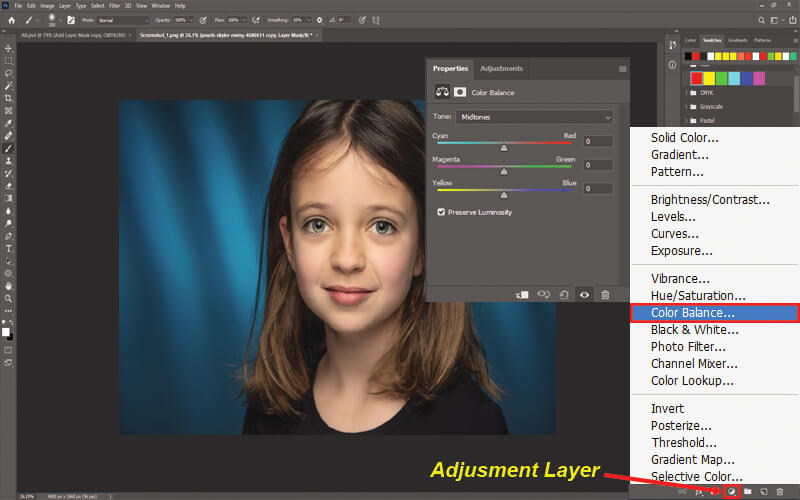Open the Filter menu

coord(114,6)
